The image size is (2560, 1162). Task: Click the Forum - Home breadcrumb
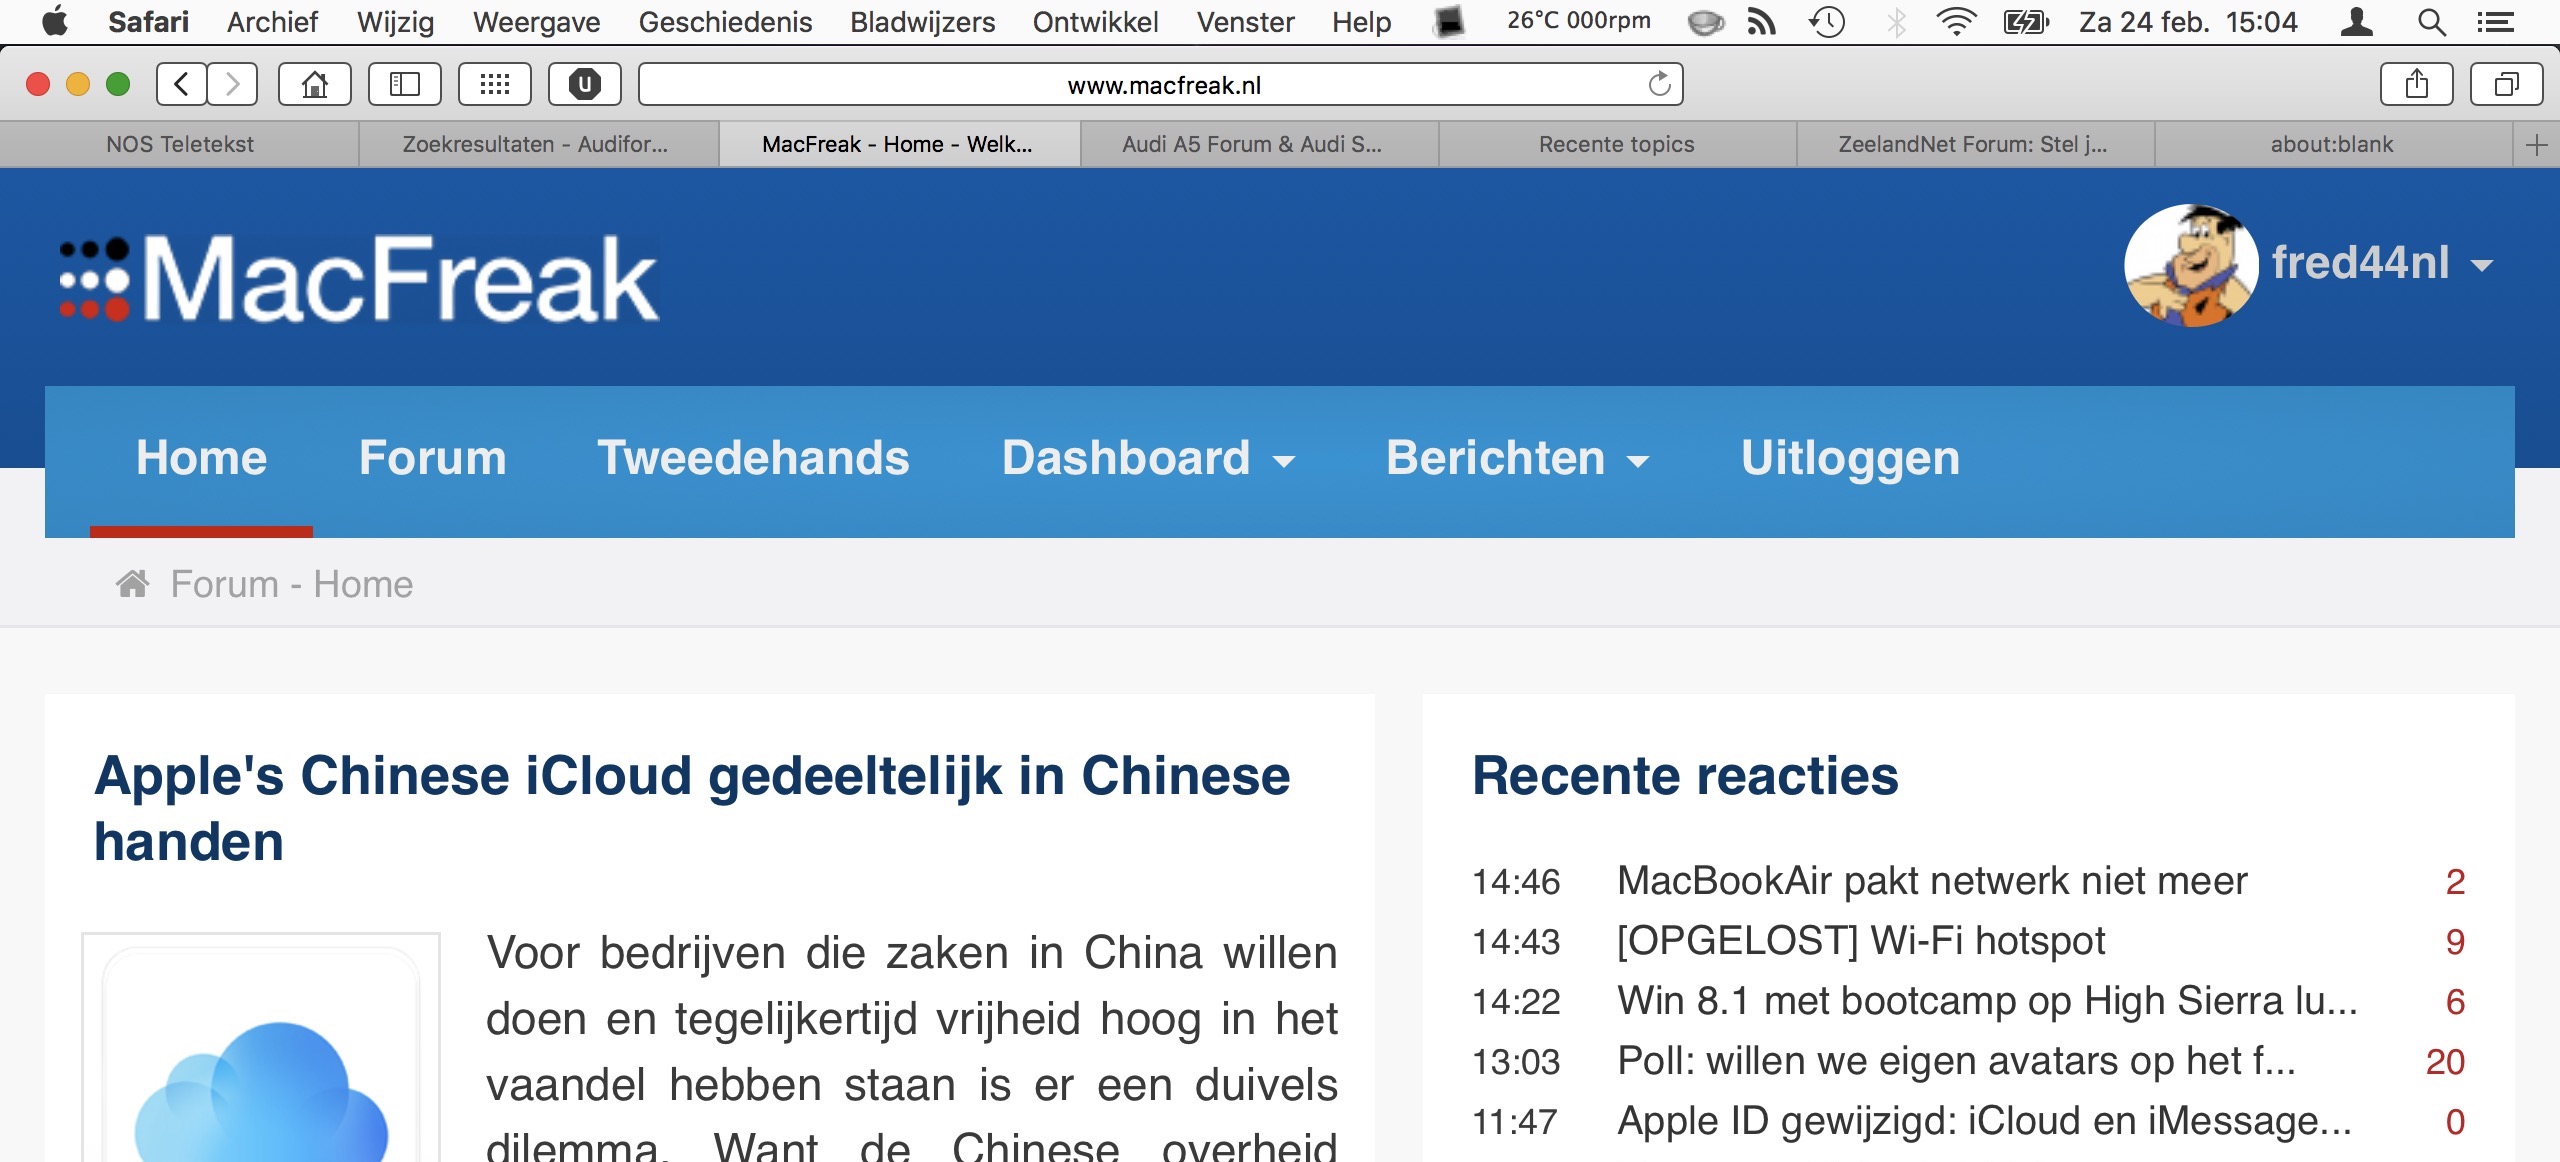point(292,584)
